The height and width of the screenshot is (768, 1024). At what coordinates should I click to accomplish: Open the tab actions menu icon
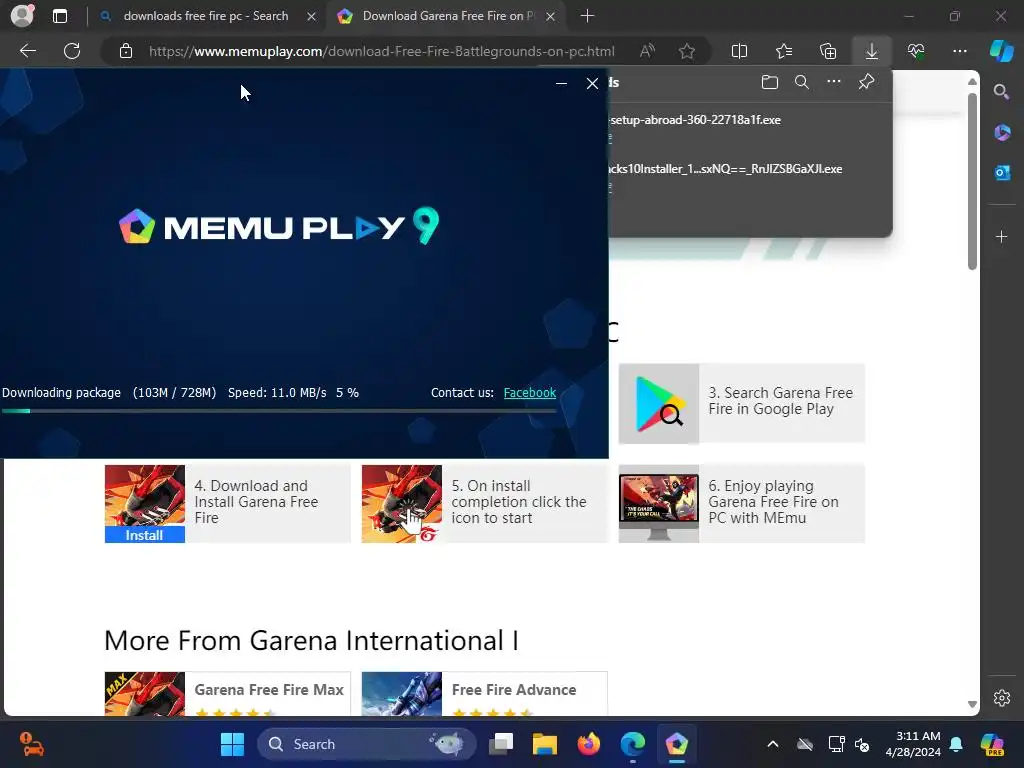(x=59, y=16)
